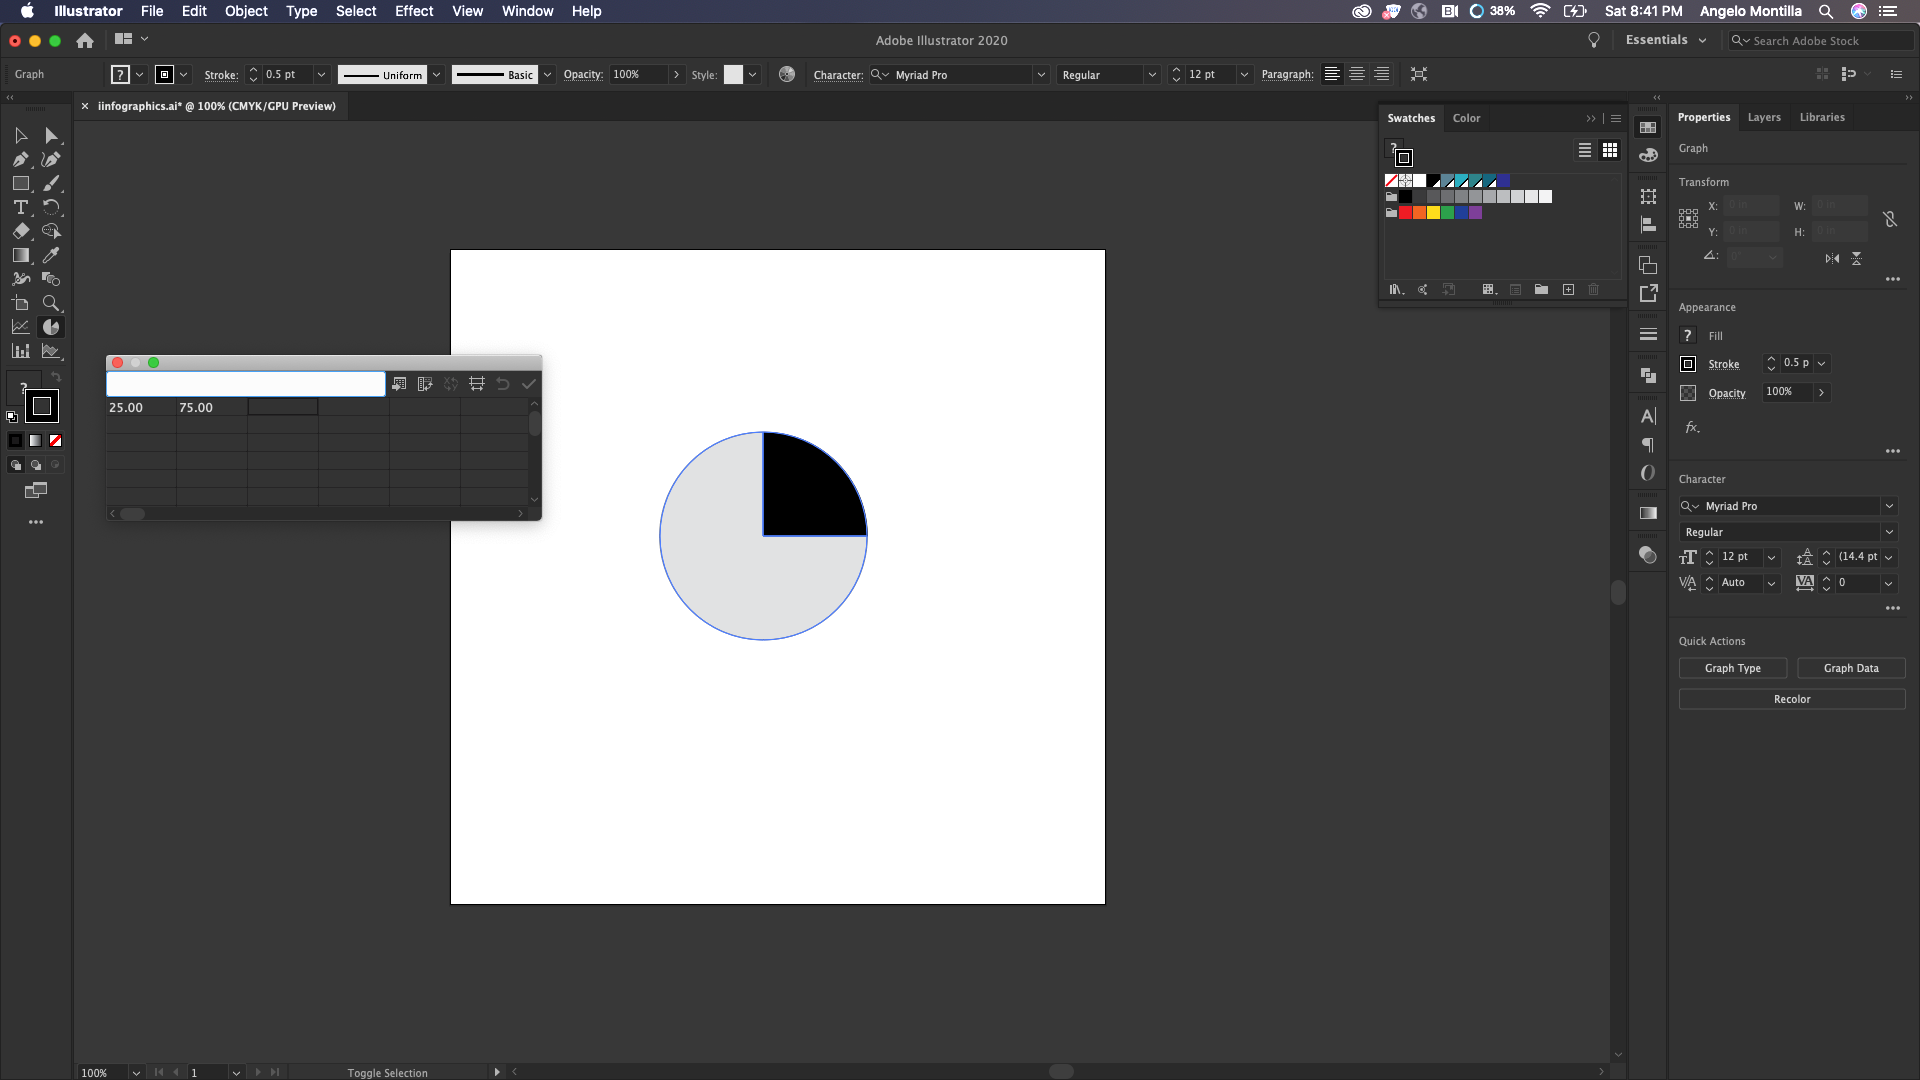Select the Eraser tool

pos(21,231)
